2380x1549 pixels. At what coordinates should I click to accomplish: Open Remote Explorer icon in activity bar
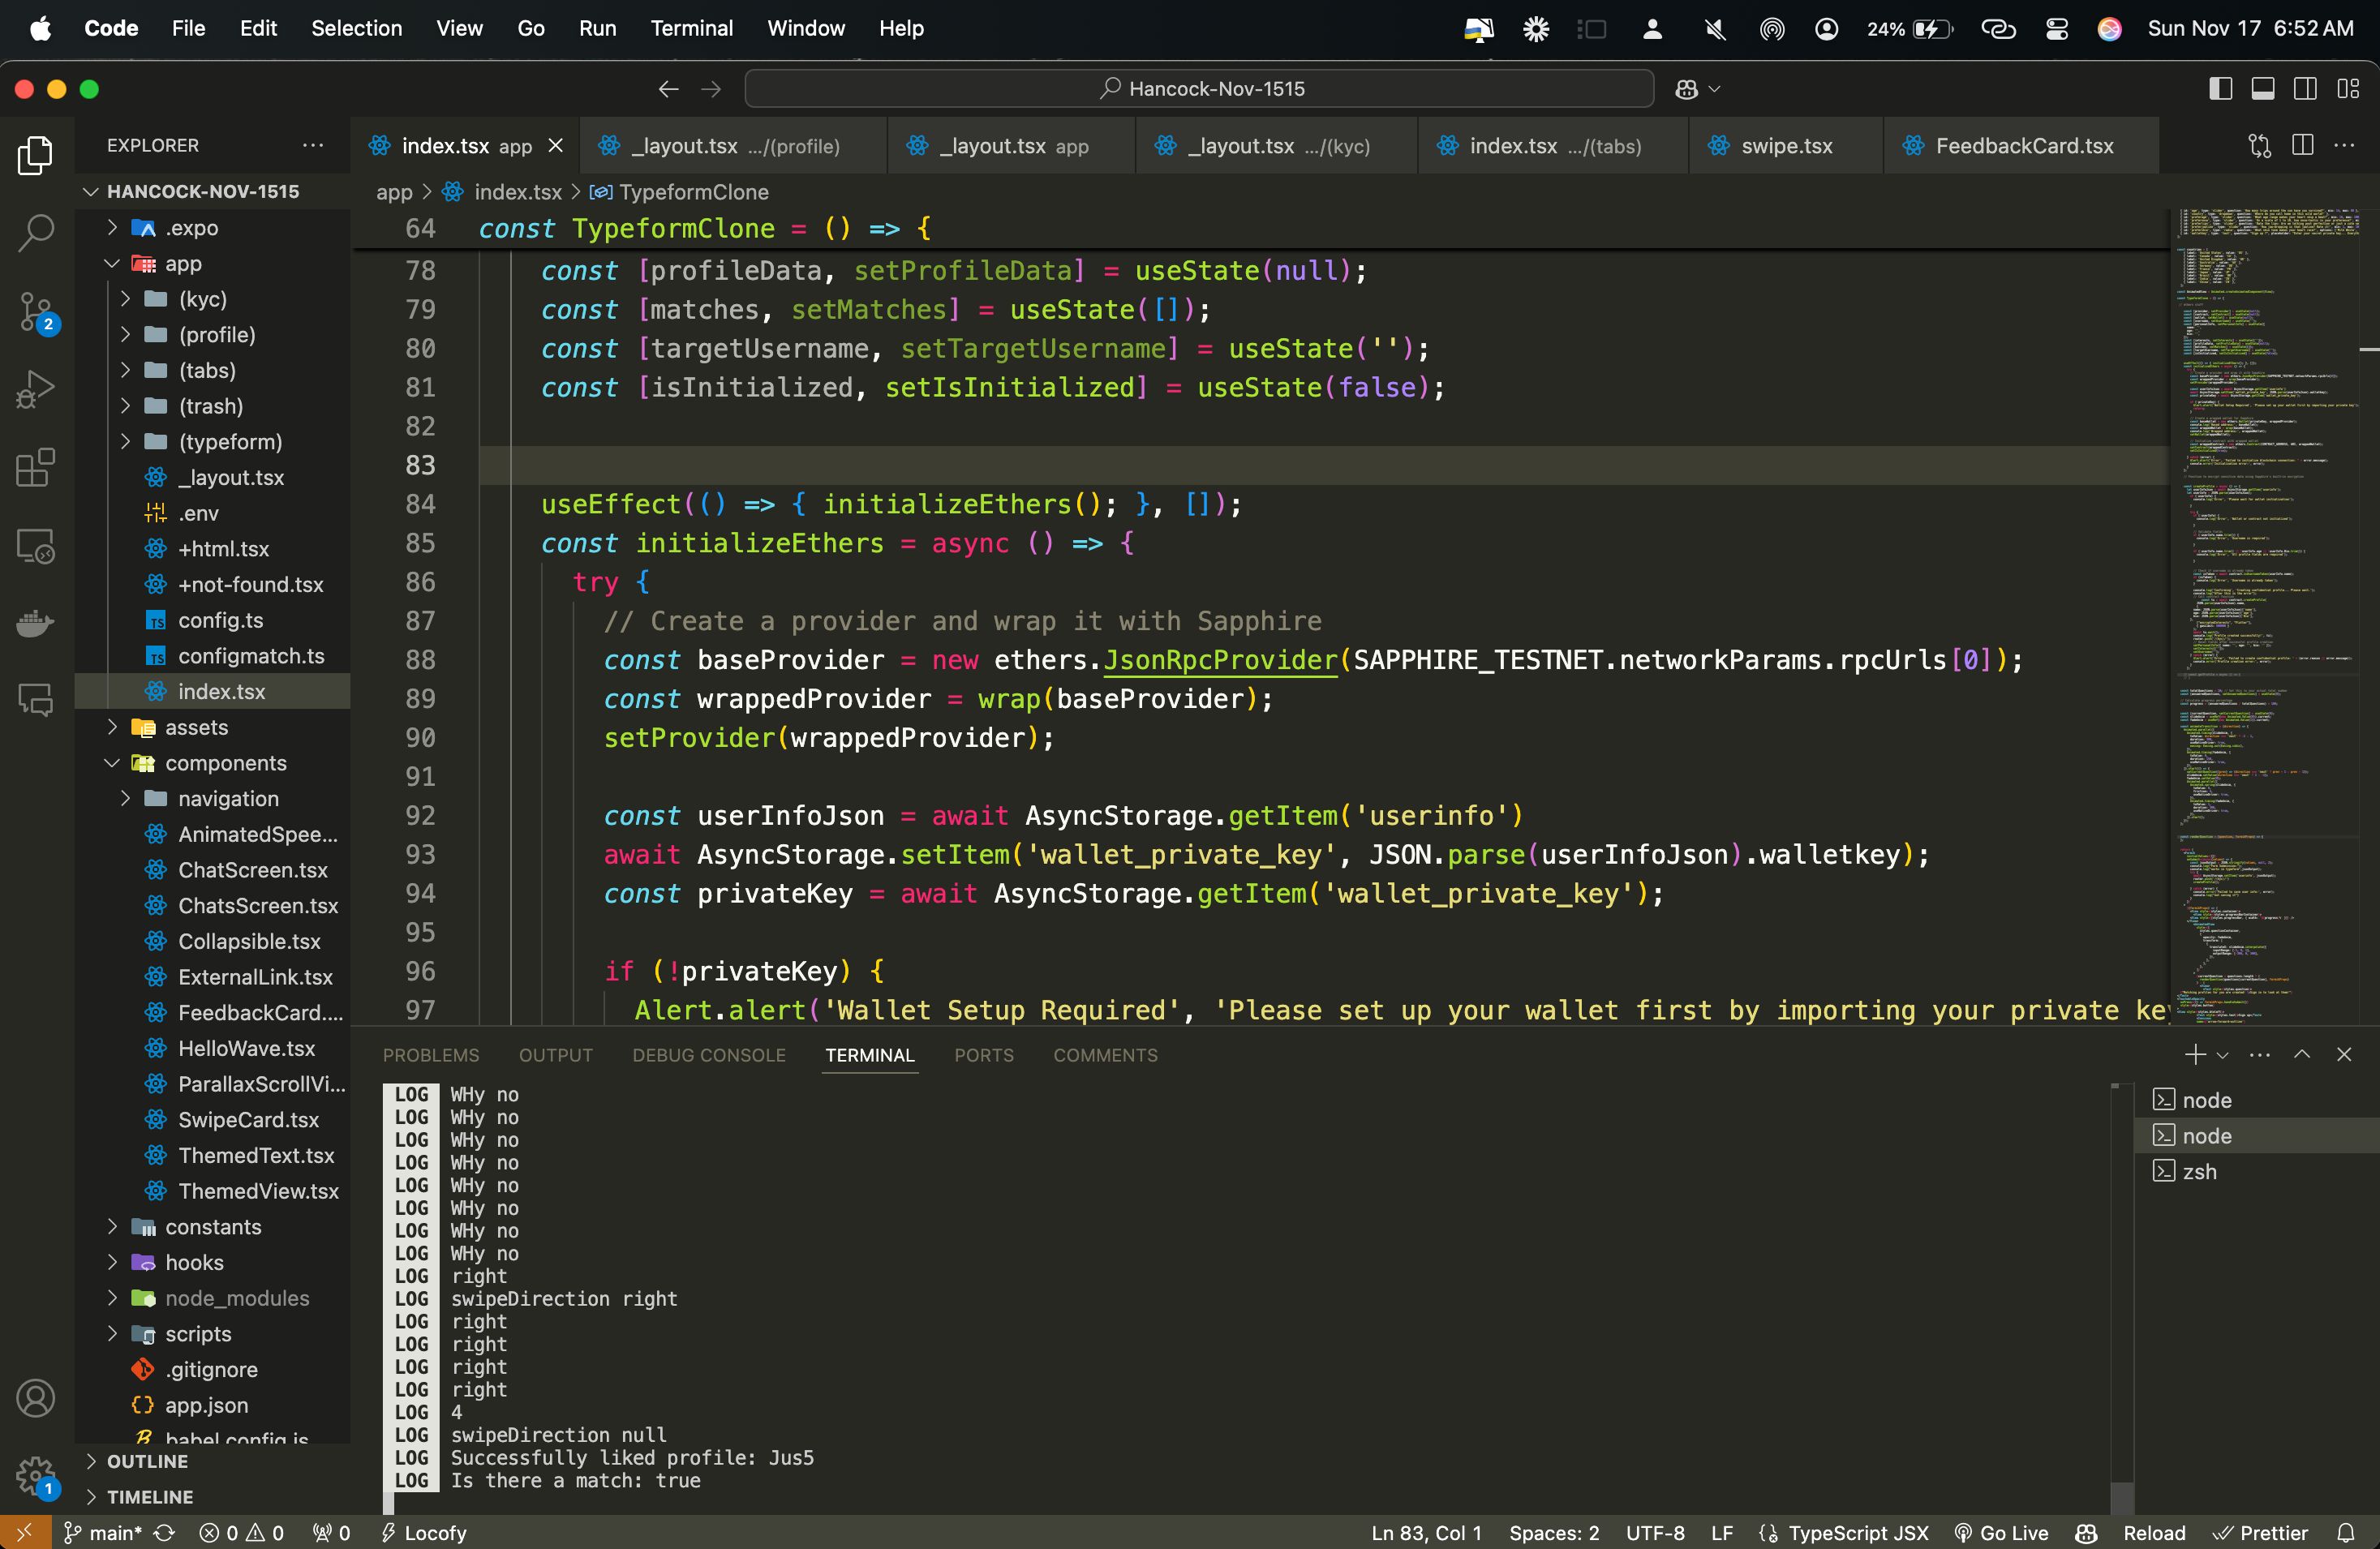pyautogui.click(x=36, y=546)
